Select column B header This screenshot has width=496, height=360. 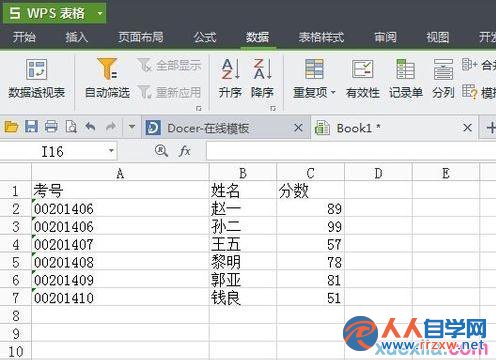pyautogui.click(x=243, y=173)
